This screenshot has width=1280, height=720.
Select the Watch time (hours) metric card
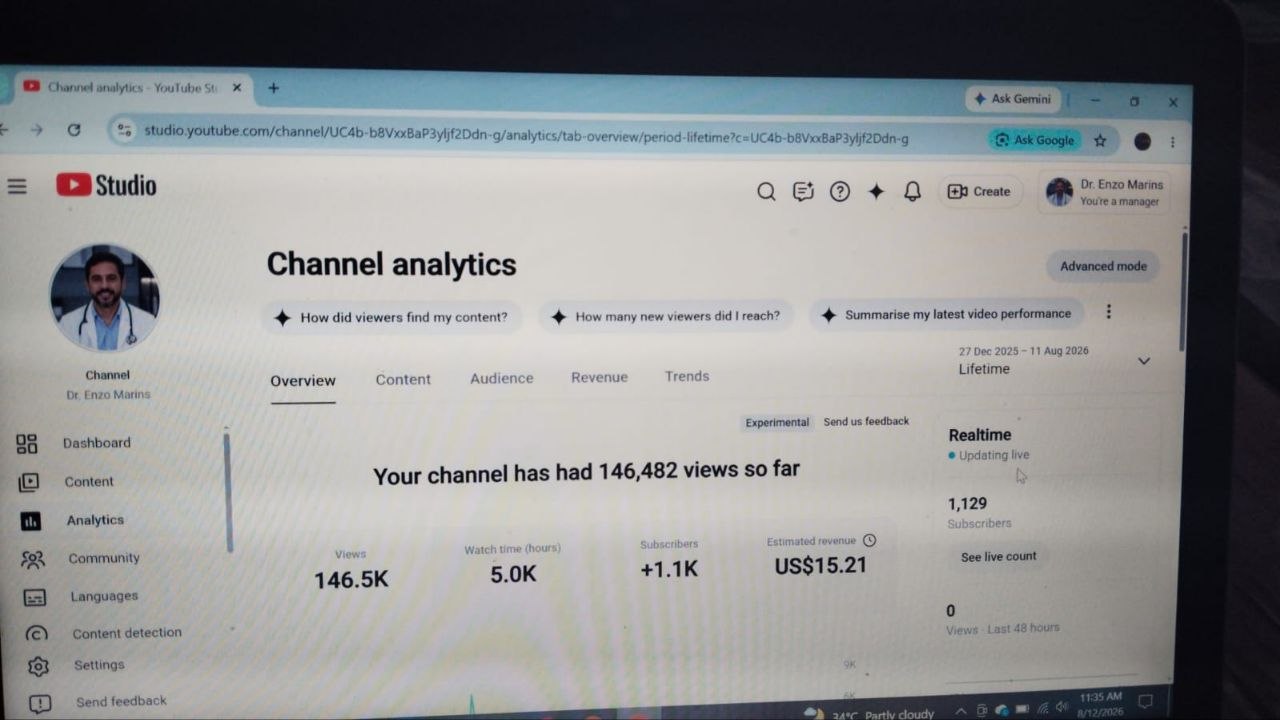[513, 564]
